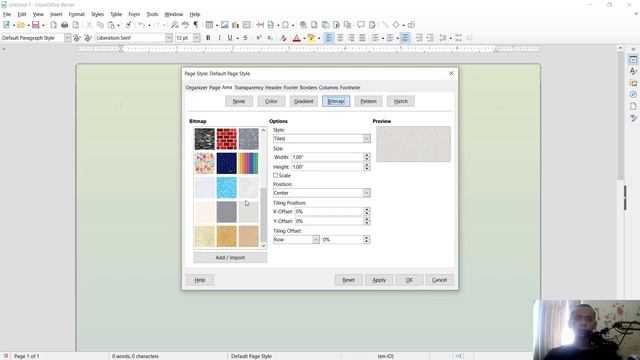Click the Clone formatting paintbrush icon
Image resolution: width=640 pixels, height=360 pixels.
(x=128, y=25)
